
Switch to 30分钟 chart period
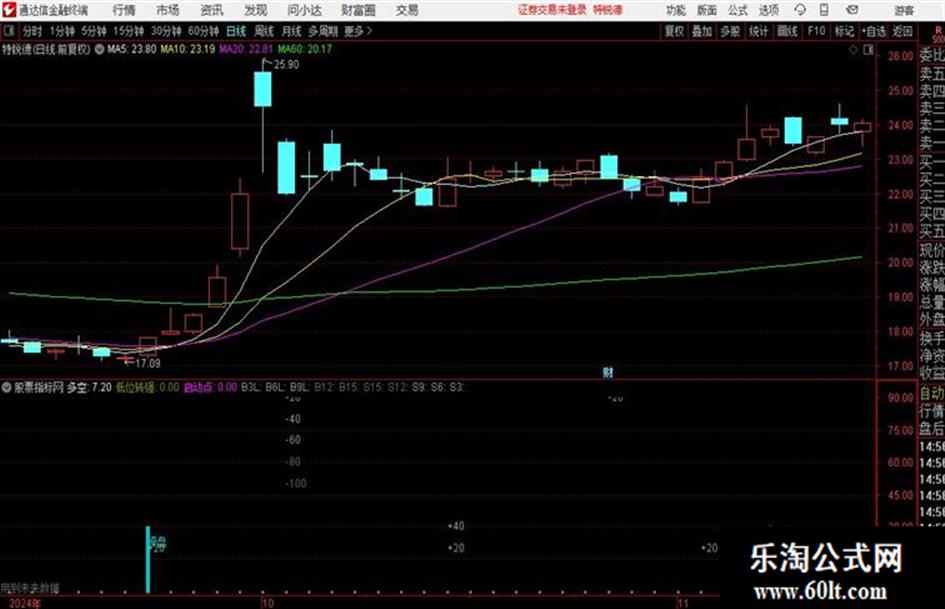pos(166,31)
